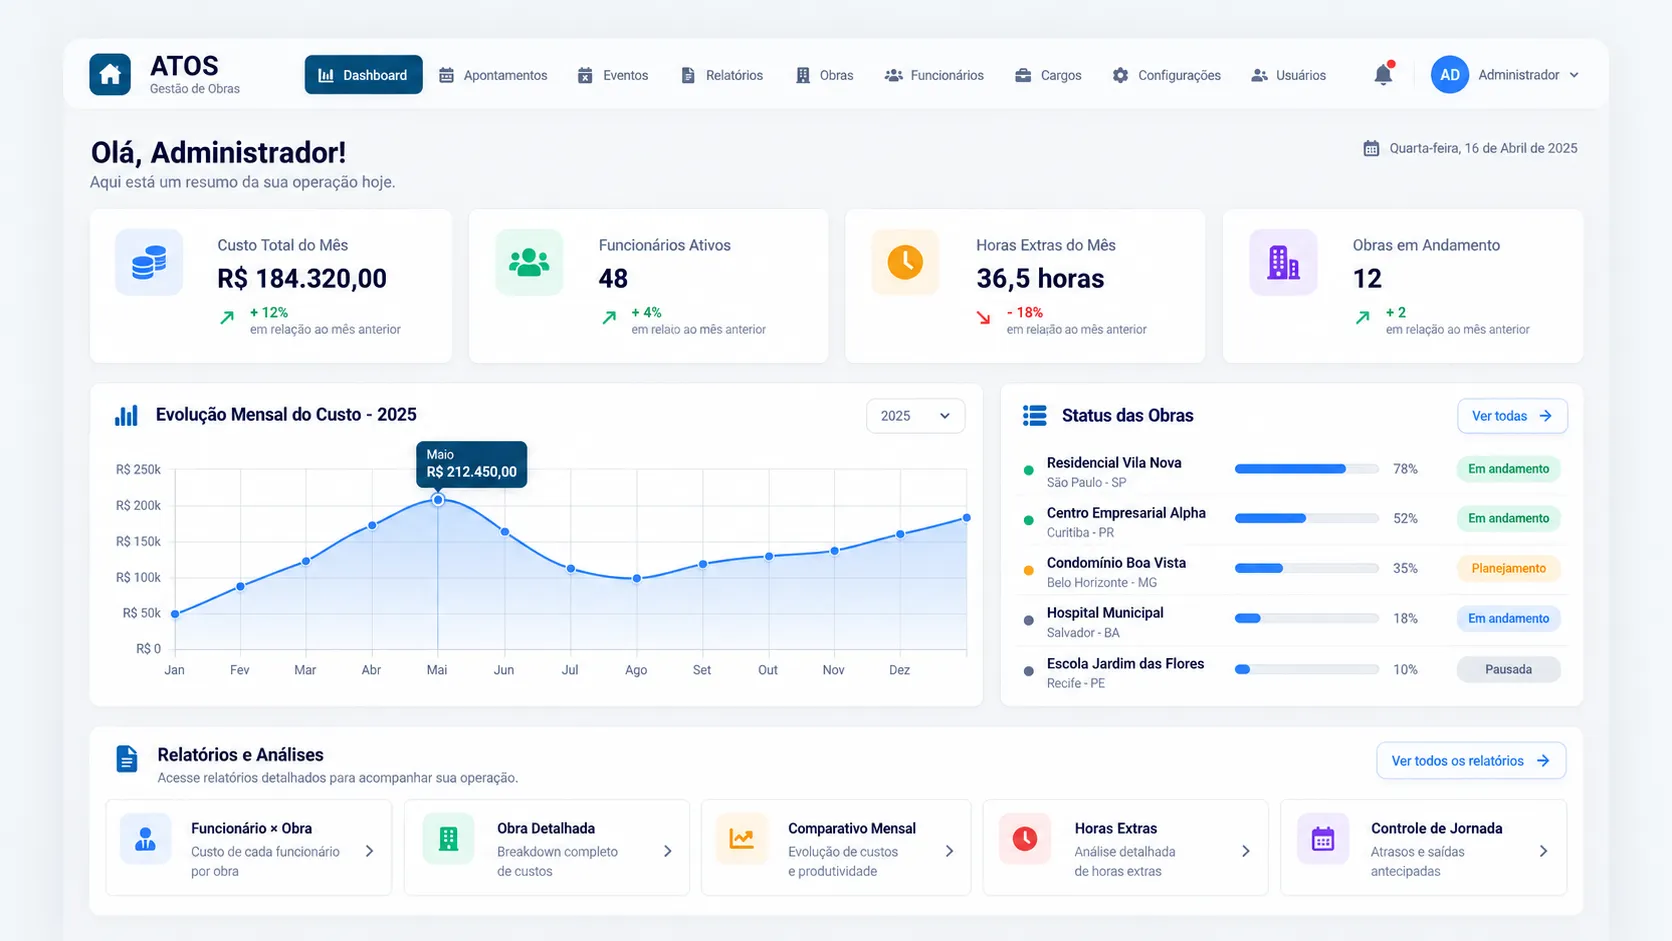Open the Relatórios nav item

point(722,75)
